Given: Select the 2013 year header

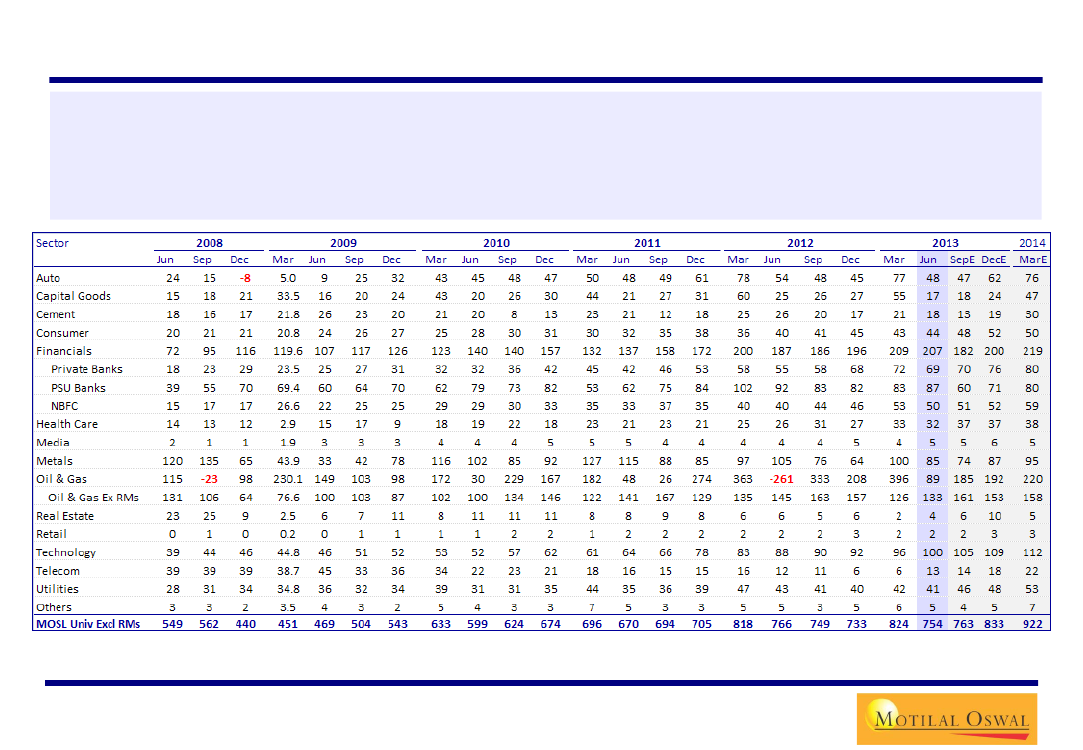Looking at the screenshot, I should click(944, 243).
